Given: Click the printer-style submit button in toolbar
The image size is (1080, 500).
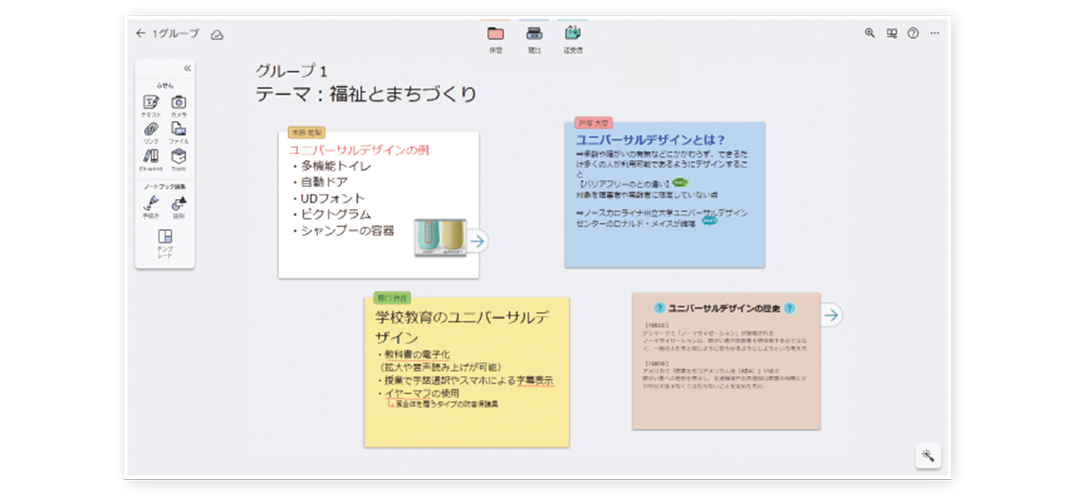Looking at the screenshot, I should [534, 33].
